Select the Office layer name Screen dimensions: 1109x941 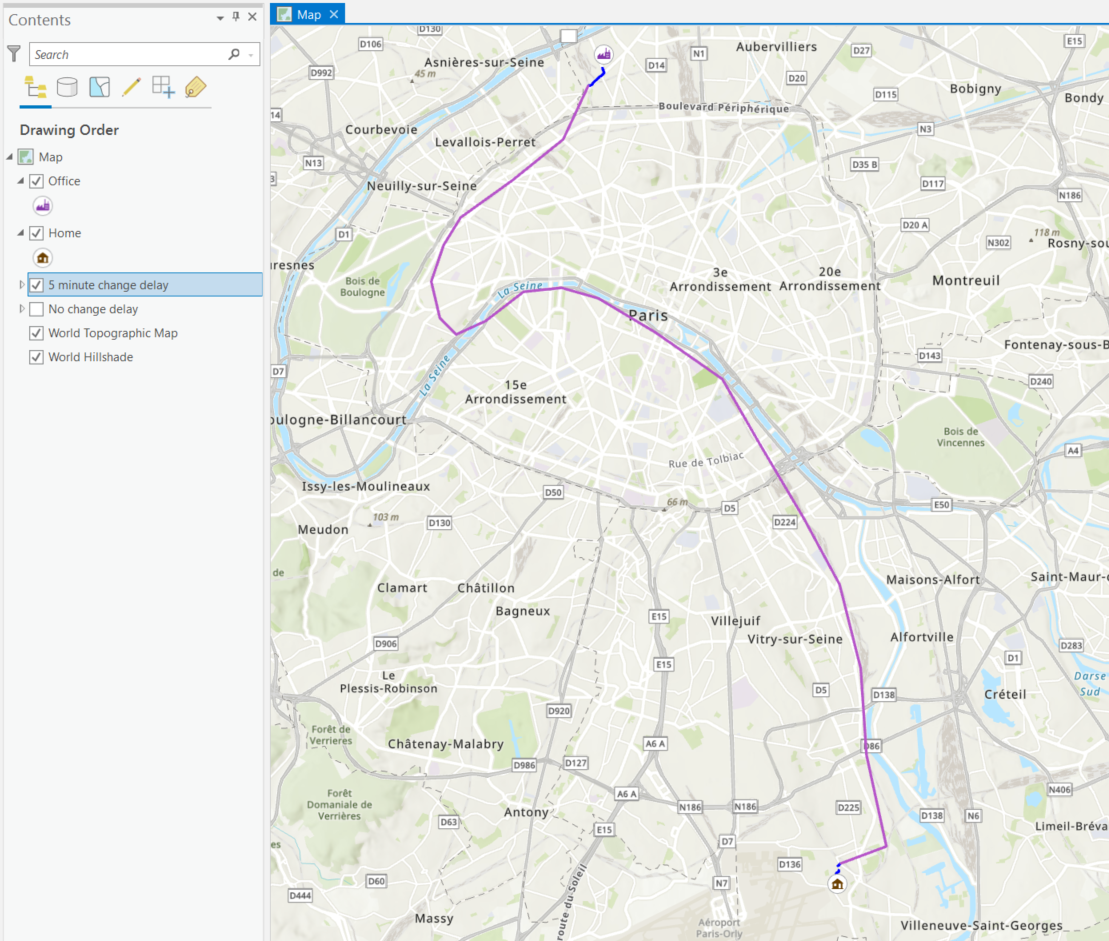[64, 181]
